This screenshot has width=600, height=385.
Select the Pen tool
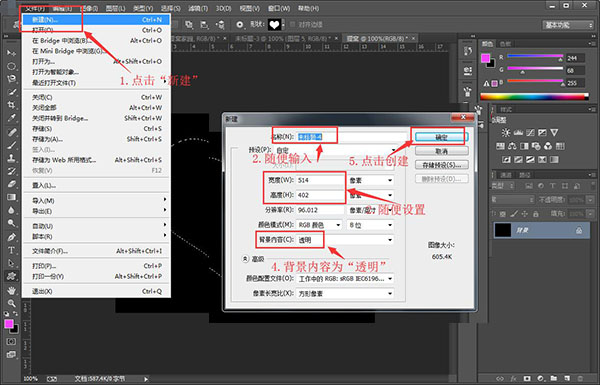pos(11,237)
